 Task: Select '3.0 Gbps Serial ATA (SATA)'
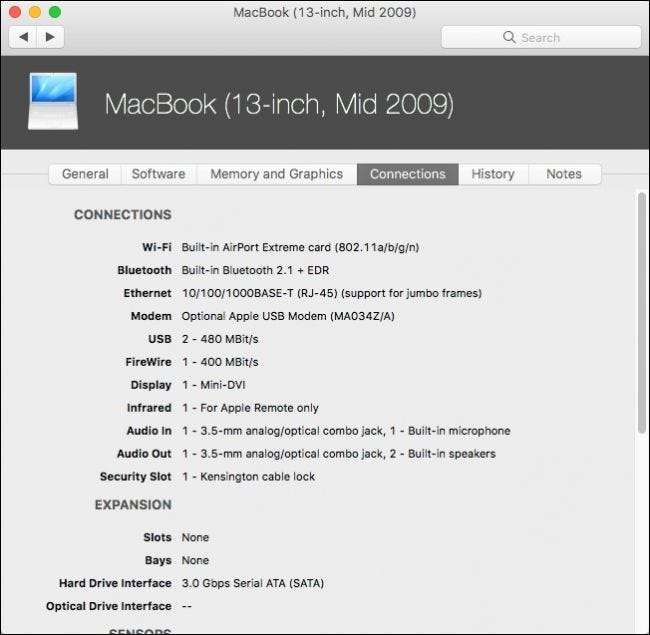[253, 583]
